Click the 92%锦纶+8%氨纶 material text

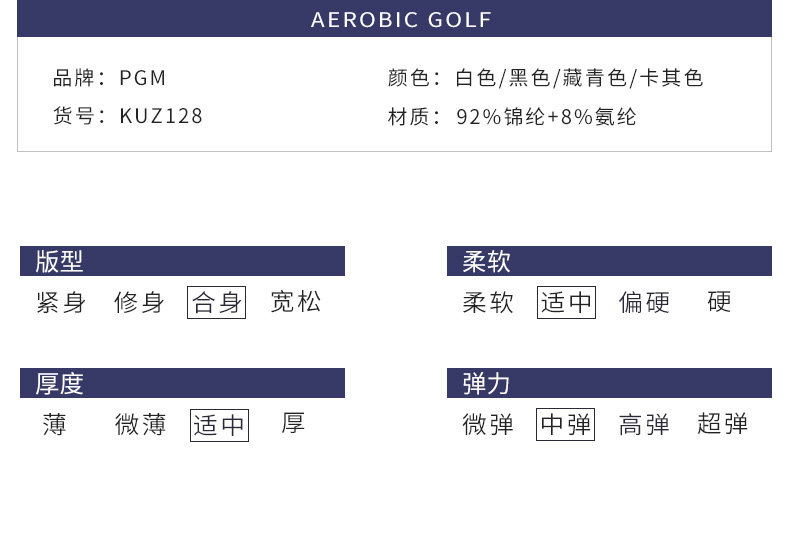546,117
